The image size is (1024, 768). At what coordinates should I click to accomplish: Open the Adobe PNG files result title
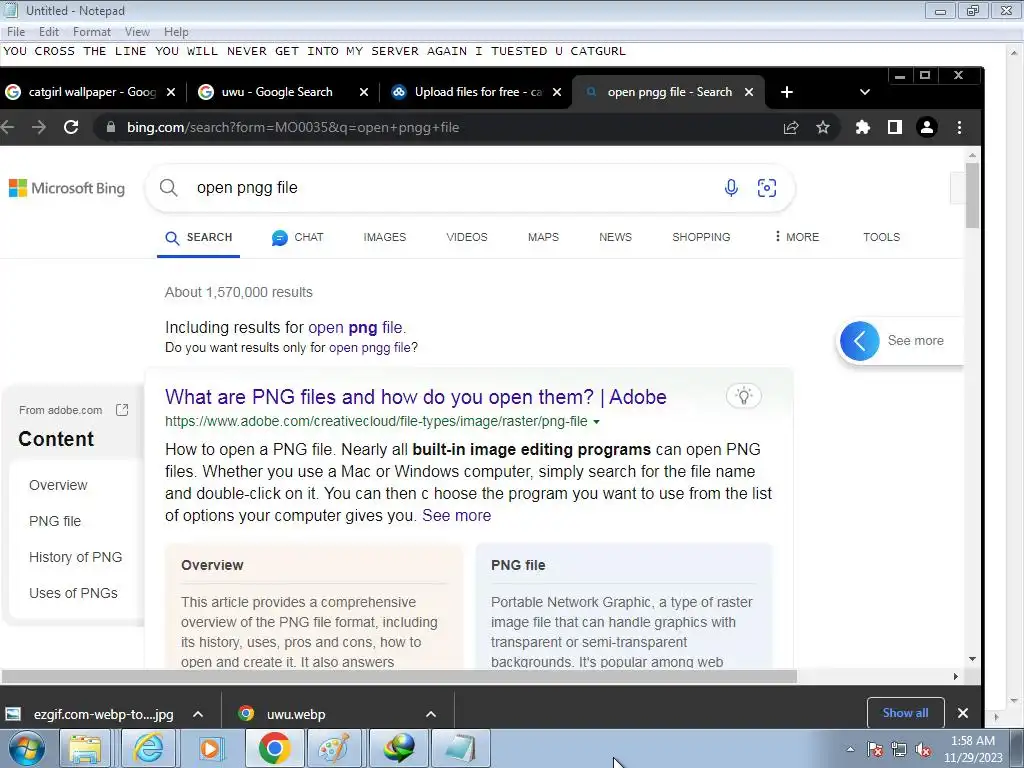coord(415,397)
